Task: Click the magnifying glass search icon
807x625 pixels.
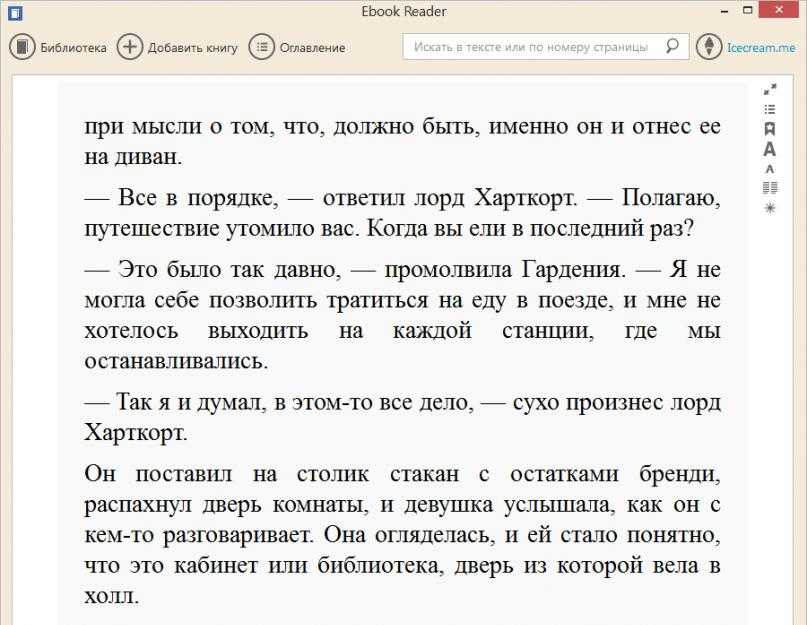Action: pyautogui.click(x=672, y=46)
